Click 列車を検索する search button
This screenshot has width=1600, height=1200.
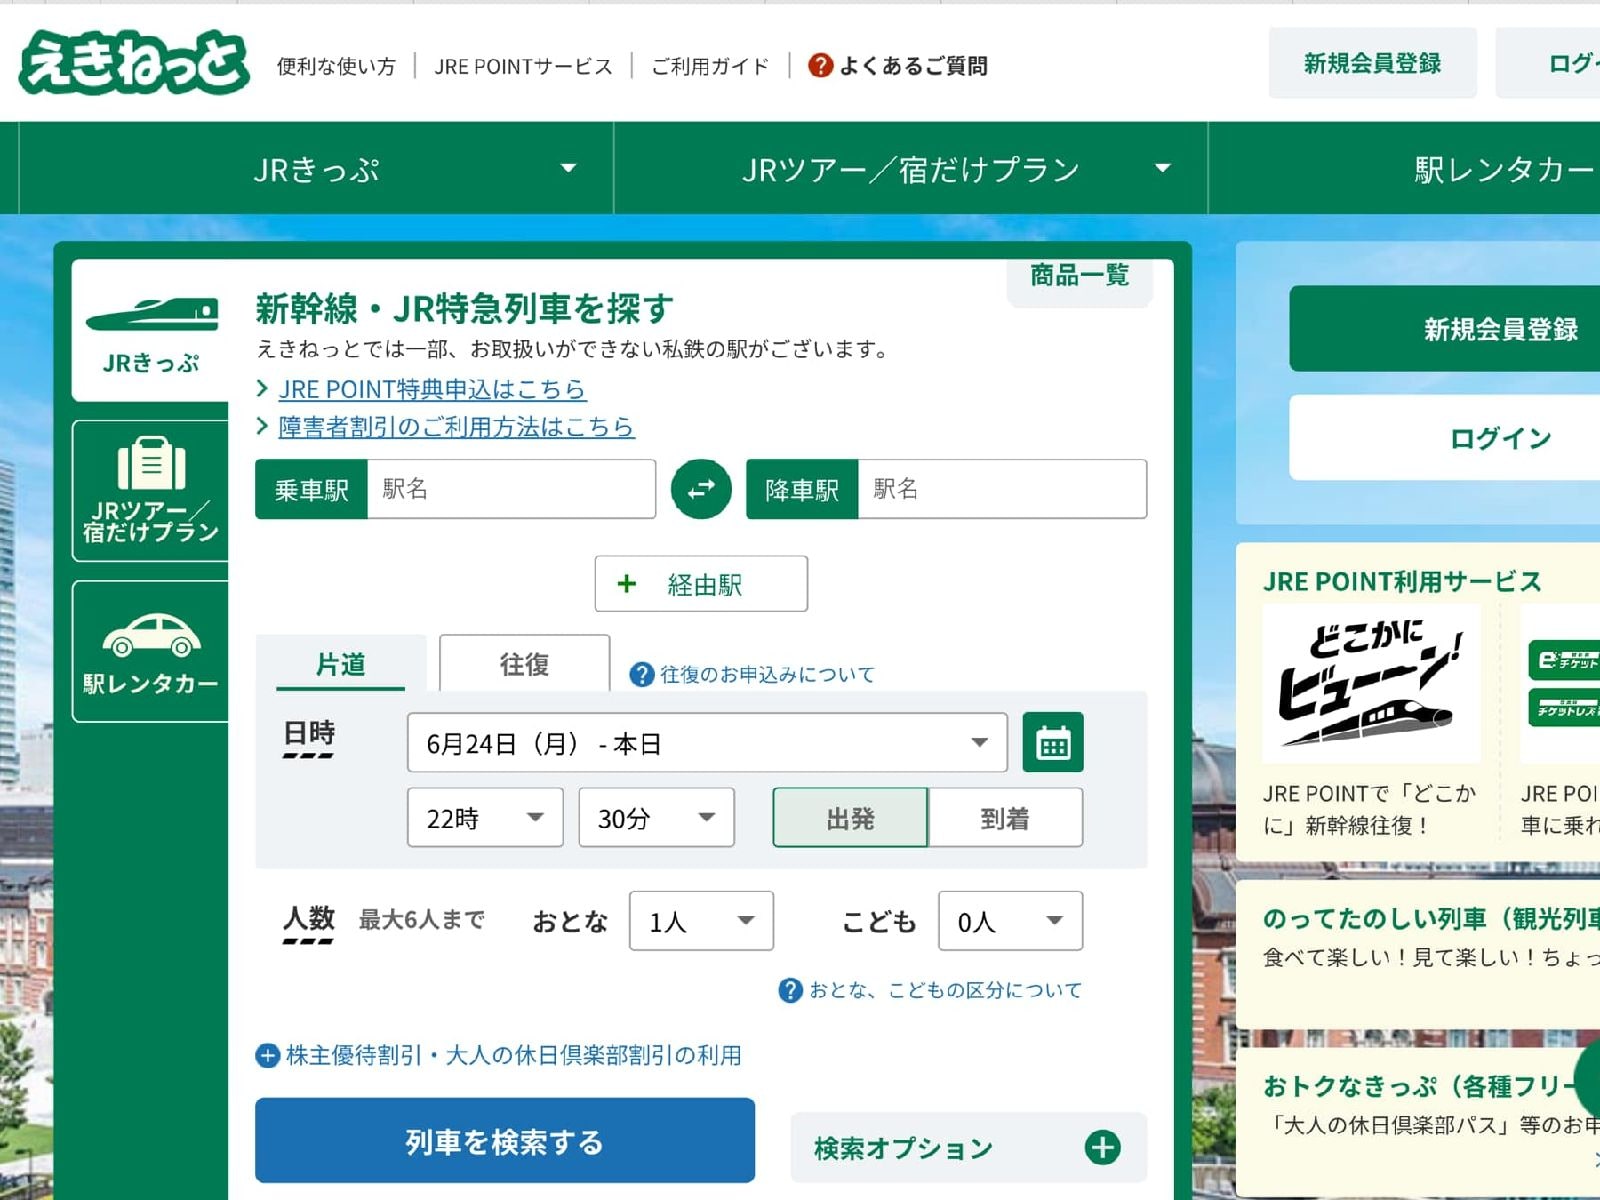(x=505, y=1141)
